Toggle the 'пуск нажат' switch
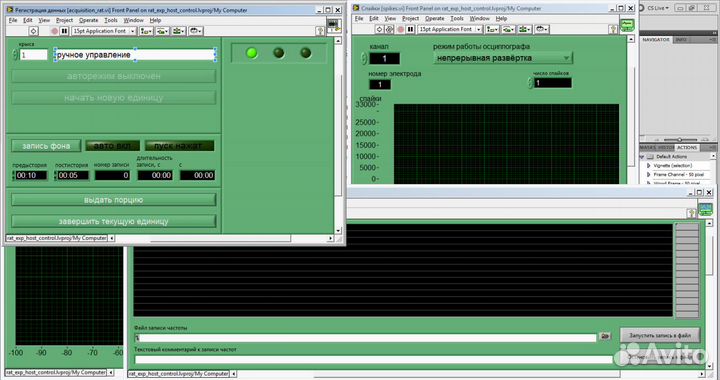 tap(180, 146)
